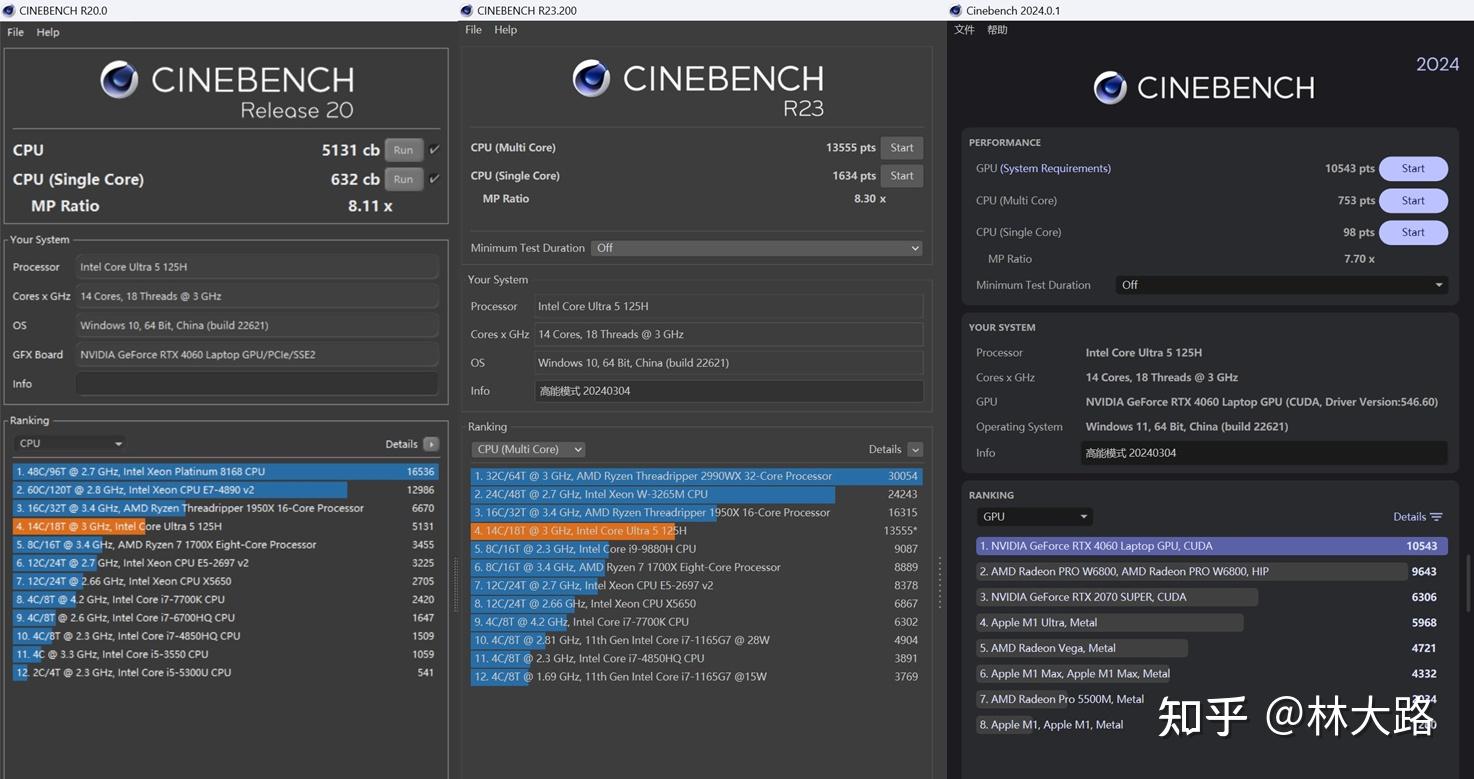The image size is (1474, 779).
Task: Open the 2024 Minimum Test Duration dropdown
Action: coord(1281,285)
